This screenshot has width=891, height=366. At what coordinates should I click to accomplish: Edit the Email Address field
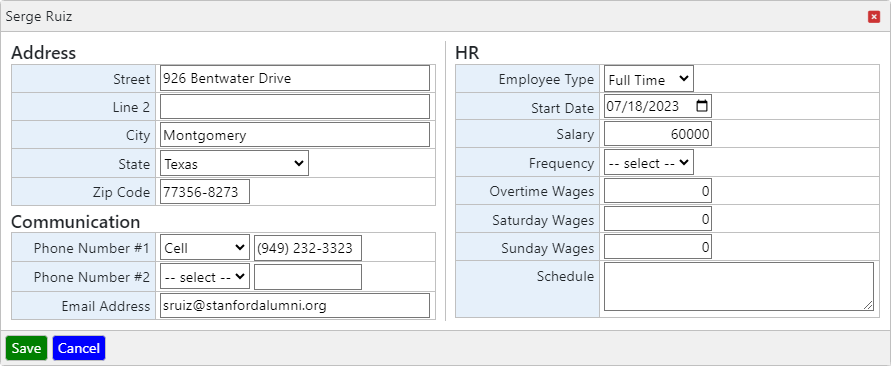pyautogui.click(x=295, y=306)
